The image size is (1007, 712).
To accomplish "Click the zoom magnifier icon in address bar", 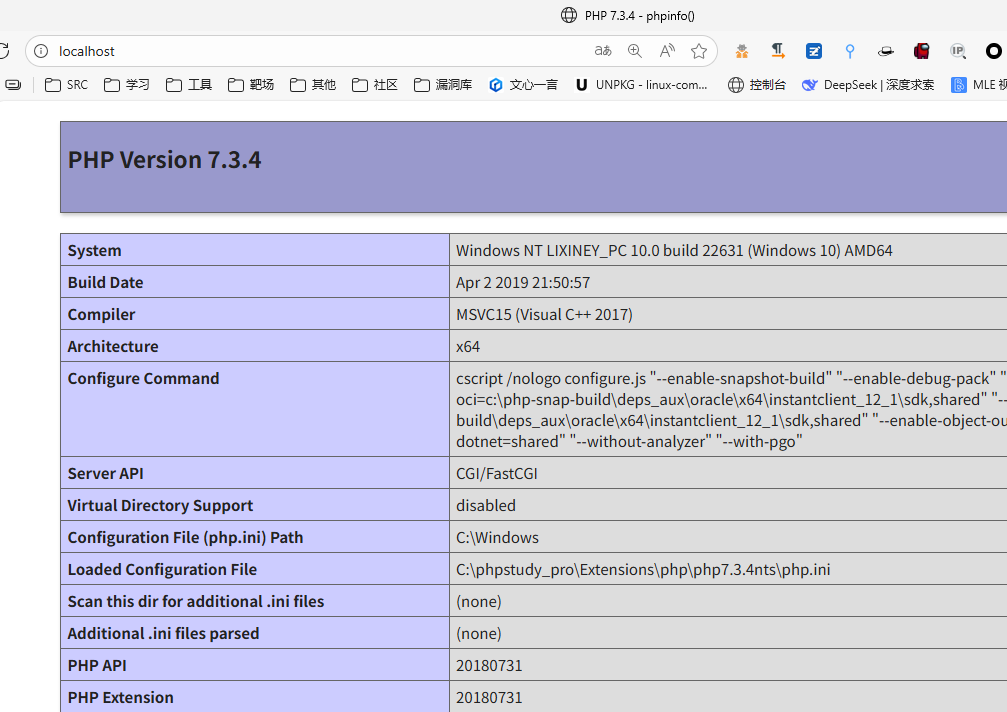I will 635,51.
